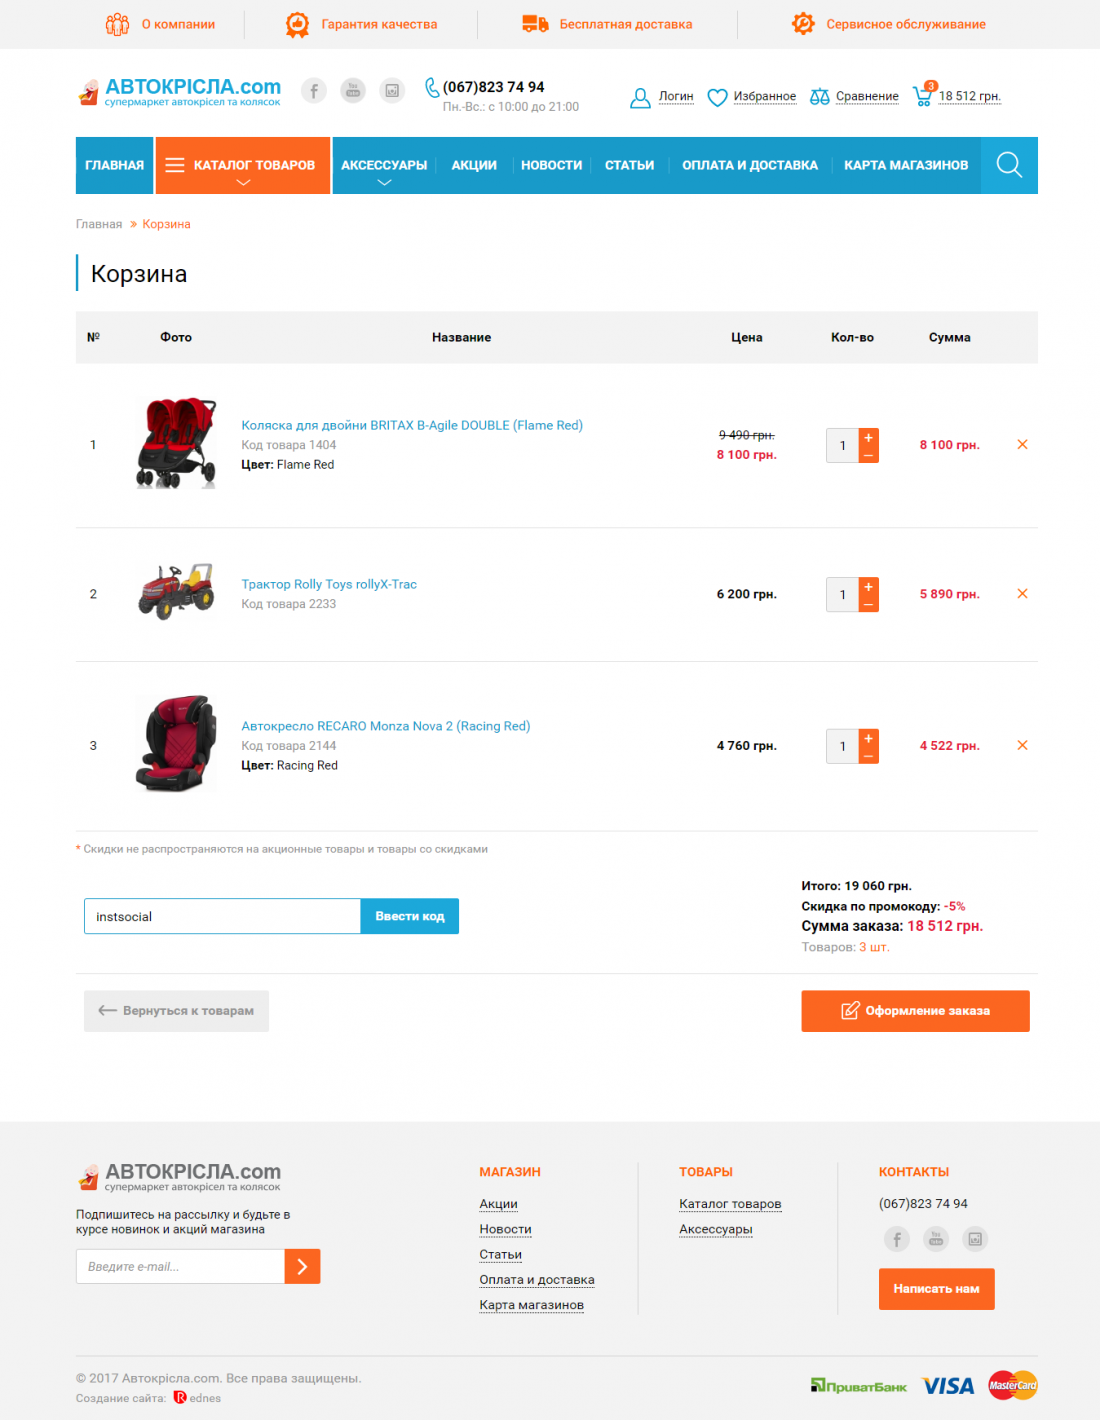This screenshot has width=1100, height=1420.
Task: Increase quantity of Rolly Toys tractor
Action: (869, 586)
